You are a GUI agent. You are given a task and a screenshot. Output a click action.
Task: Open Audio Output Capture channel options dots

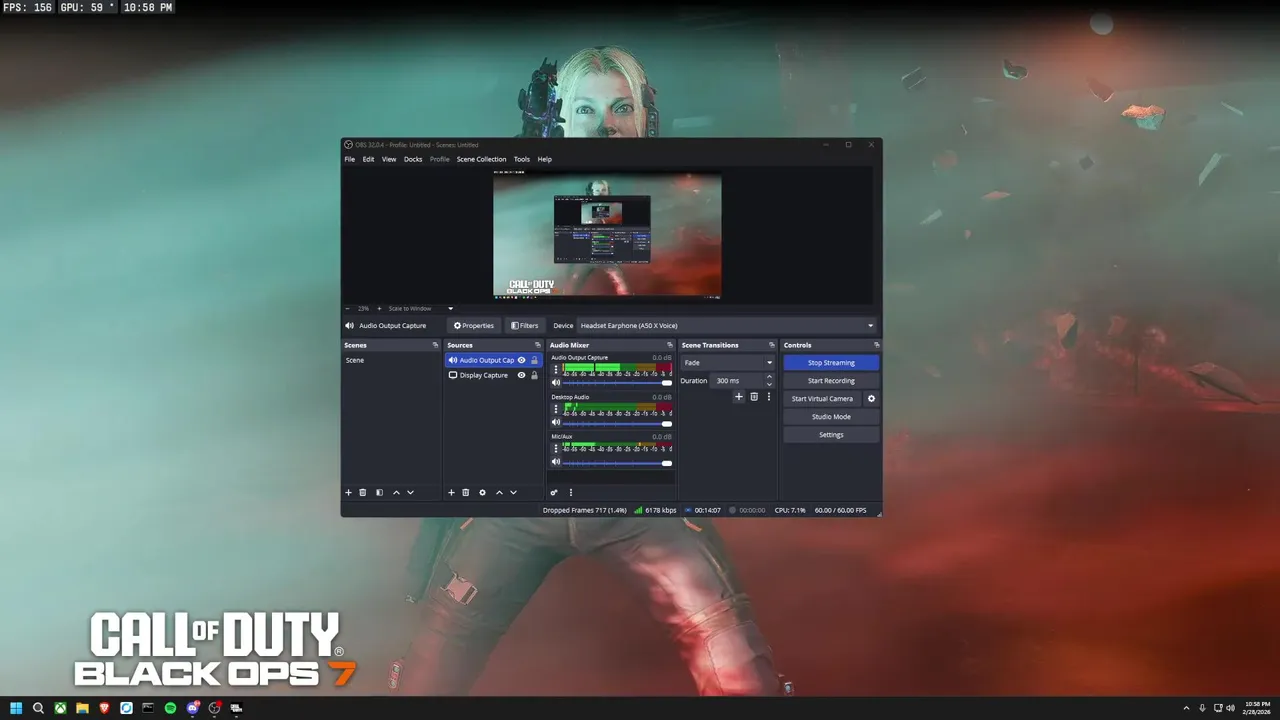(x=556, y=369)
